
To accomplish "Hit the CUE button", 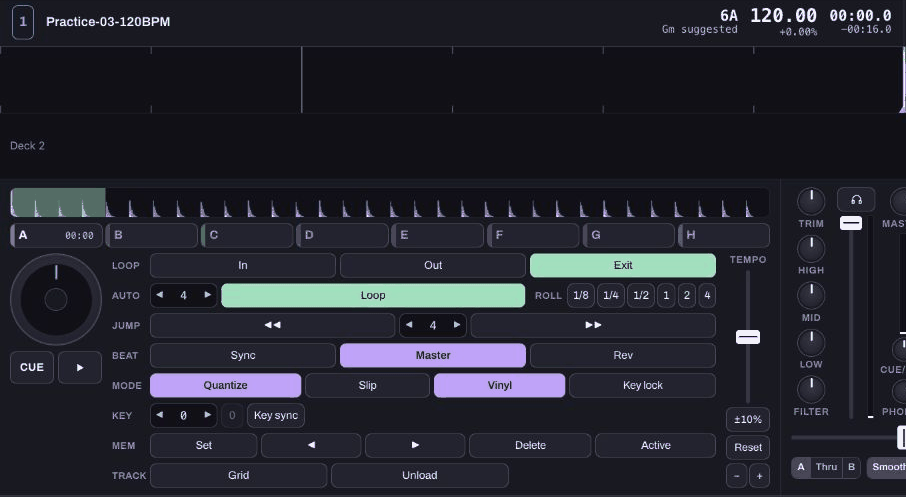I will (32, 368).
